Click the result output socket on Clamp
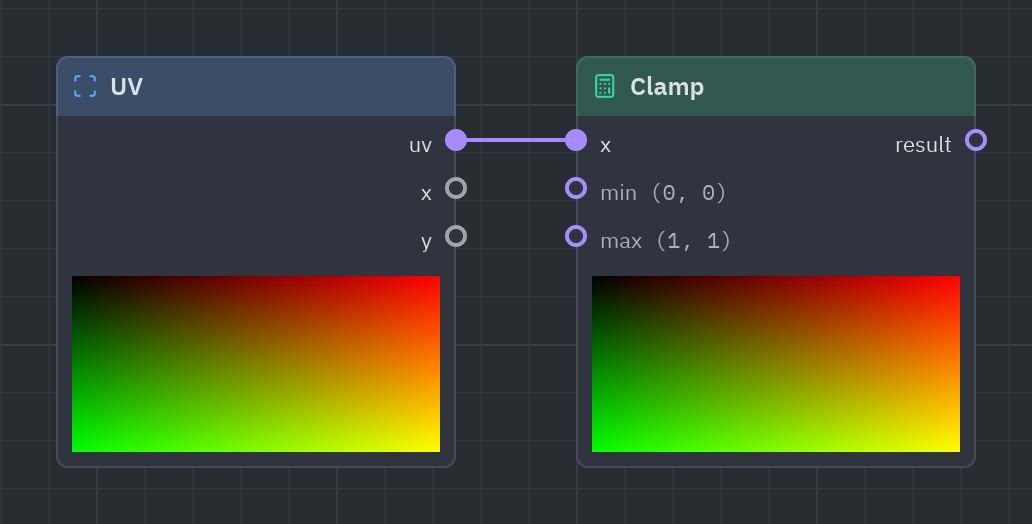Screen dimensions: 1032x524 [x=976, y=140]
